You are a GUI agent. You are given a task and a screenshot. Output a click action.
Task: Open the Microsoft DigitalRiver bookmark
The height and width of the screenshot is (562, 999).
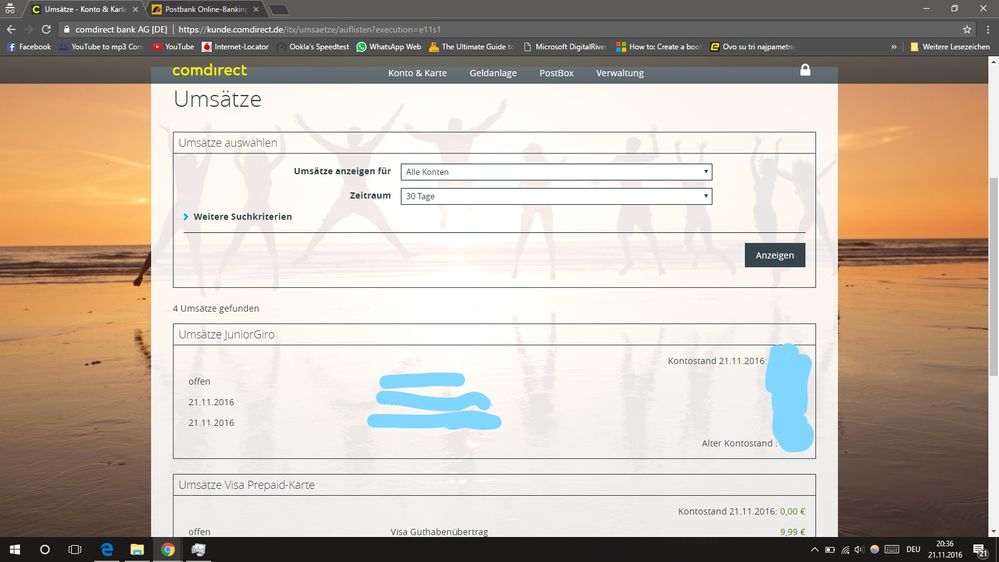(564, 47)
